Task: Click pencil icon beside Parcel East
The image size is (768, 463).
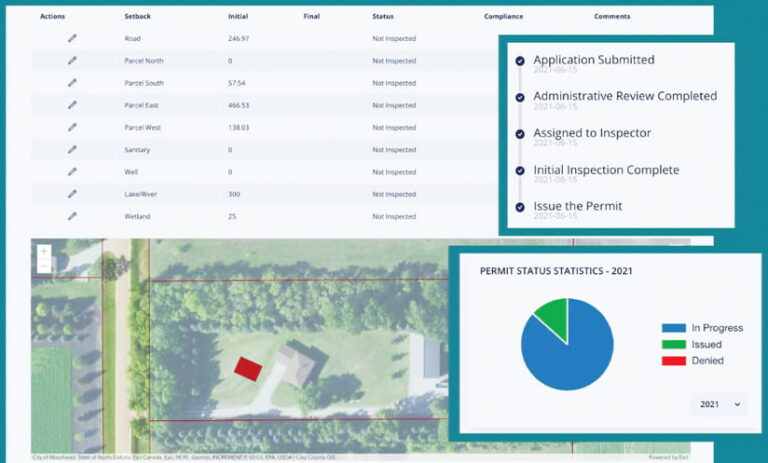Action: point(72,105)
